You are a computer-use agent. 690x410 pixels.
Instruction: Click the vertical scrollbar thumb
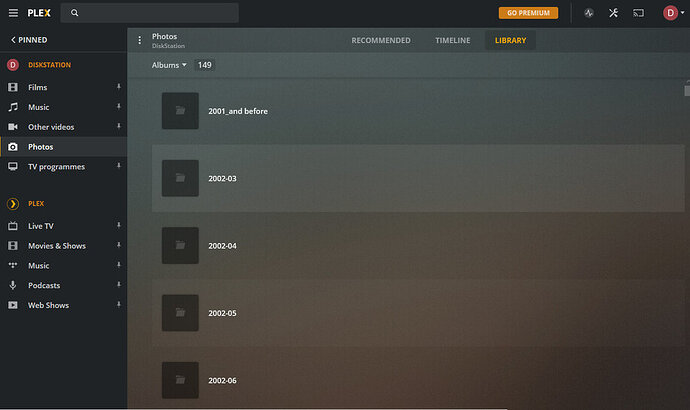click(x=687, y=90)
